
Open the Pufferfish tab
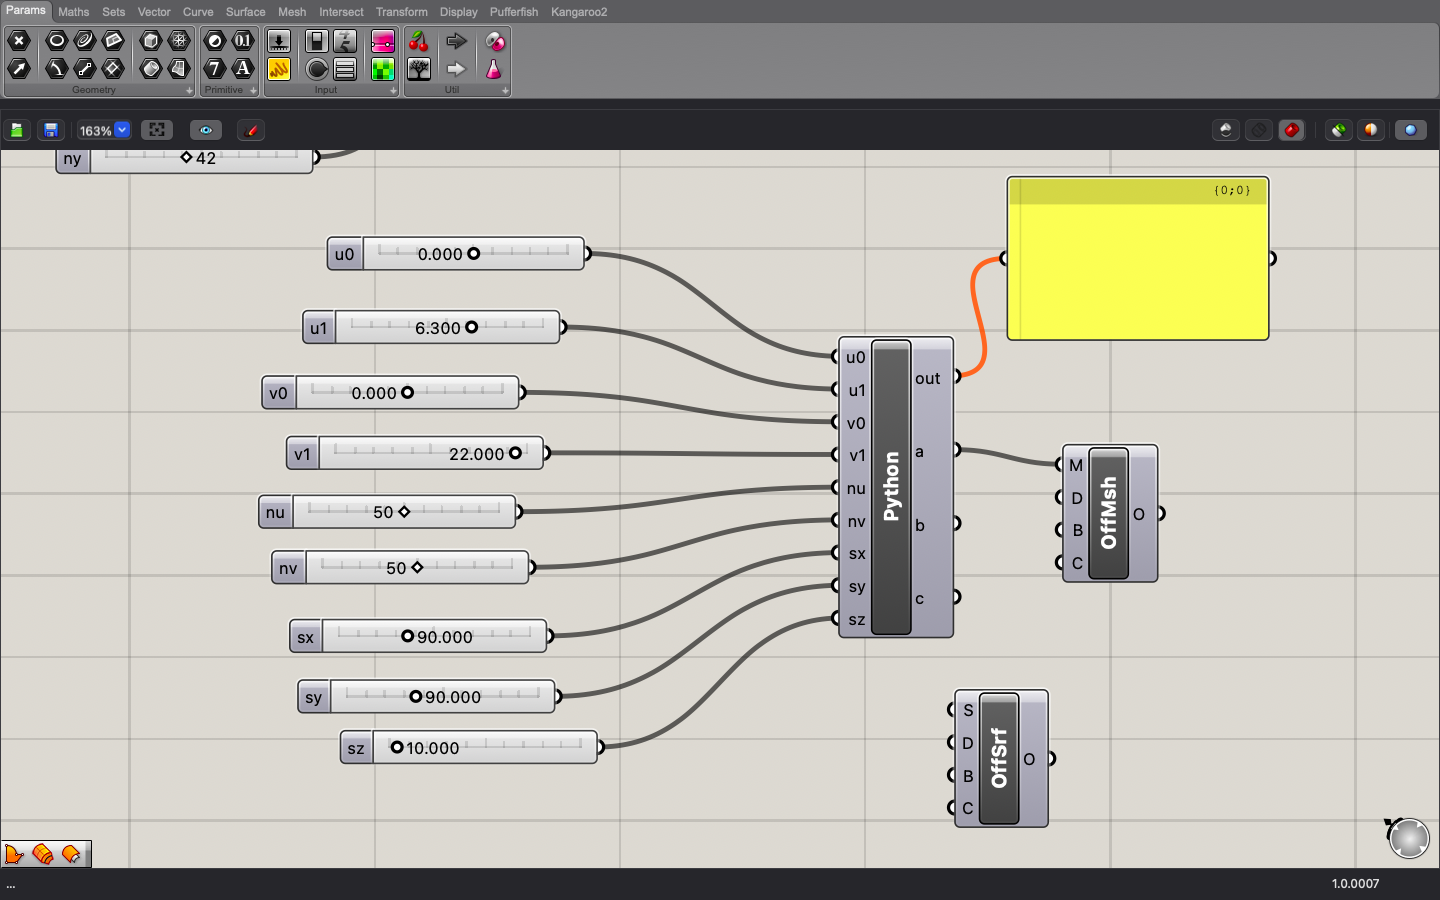point(514,12)
